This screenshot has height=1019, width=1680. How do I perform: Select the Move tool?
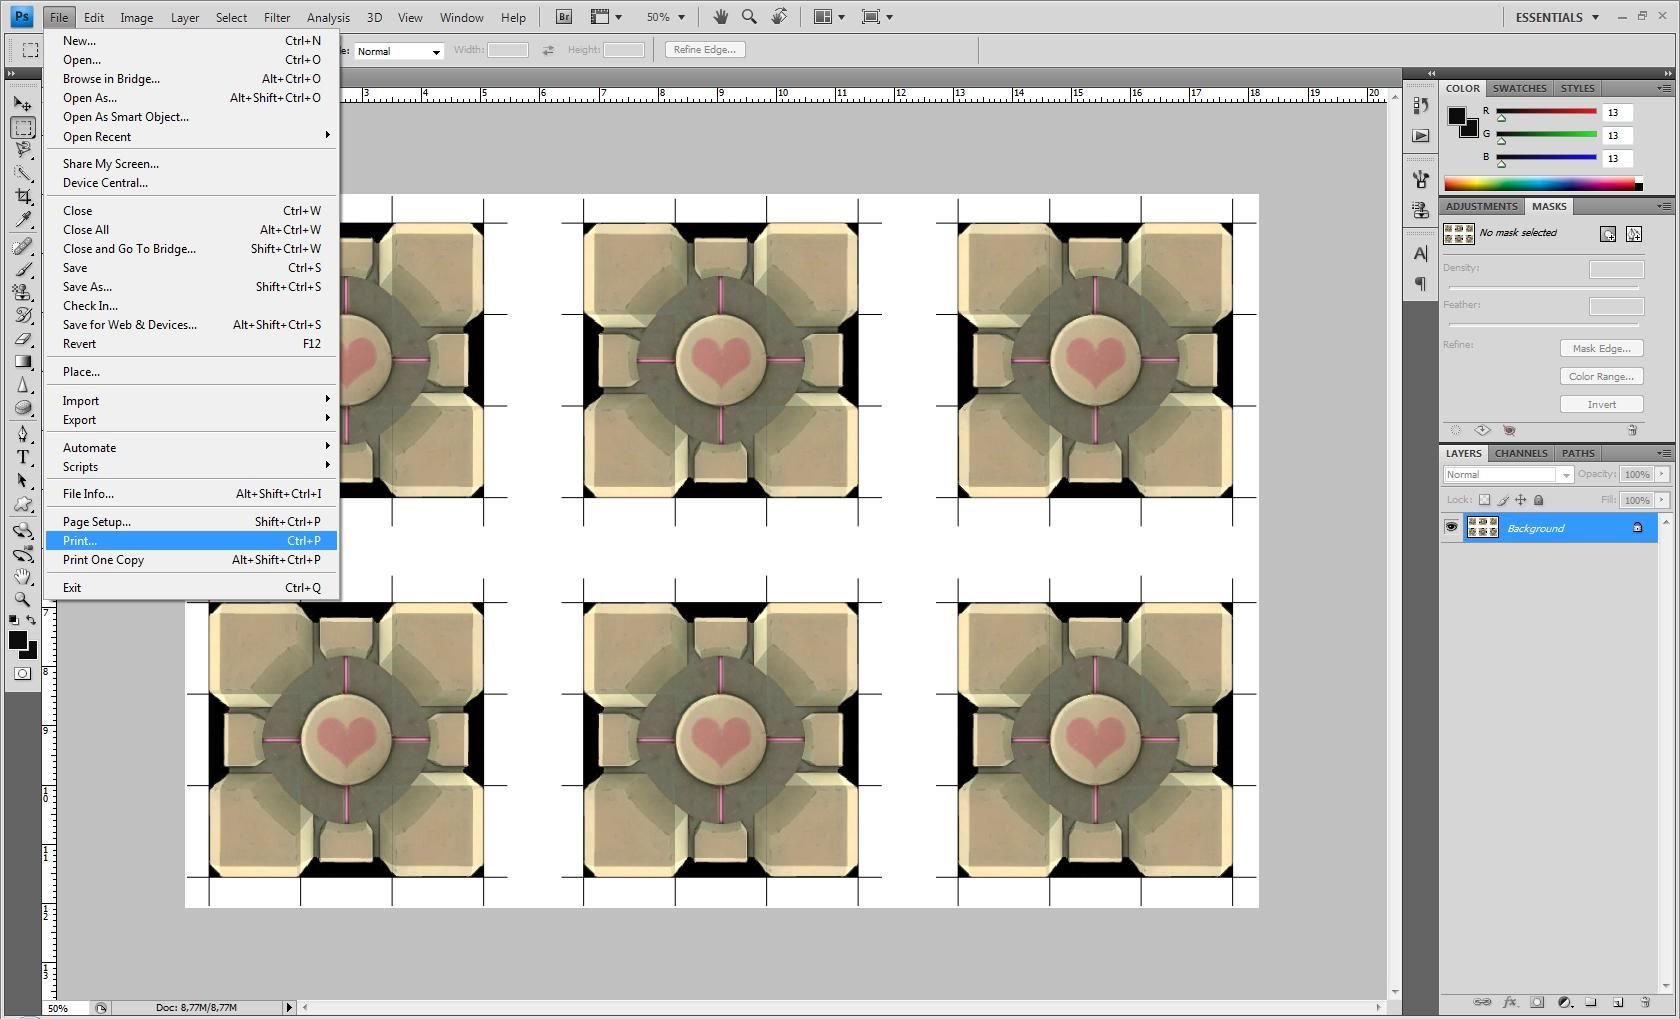click(23, 103)
